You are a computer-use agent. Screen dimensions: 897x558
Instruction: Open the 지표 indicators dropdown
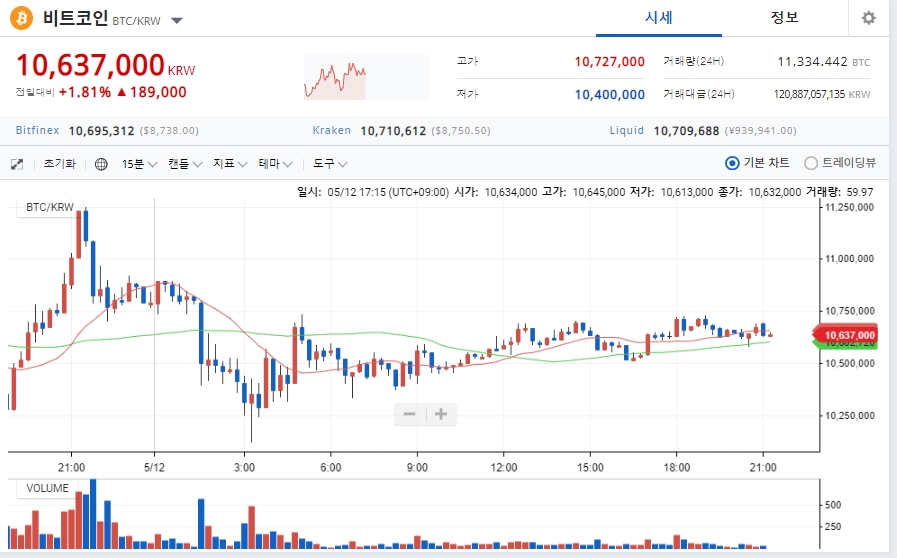(x=230, y=164)
